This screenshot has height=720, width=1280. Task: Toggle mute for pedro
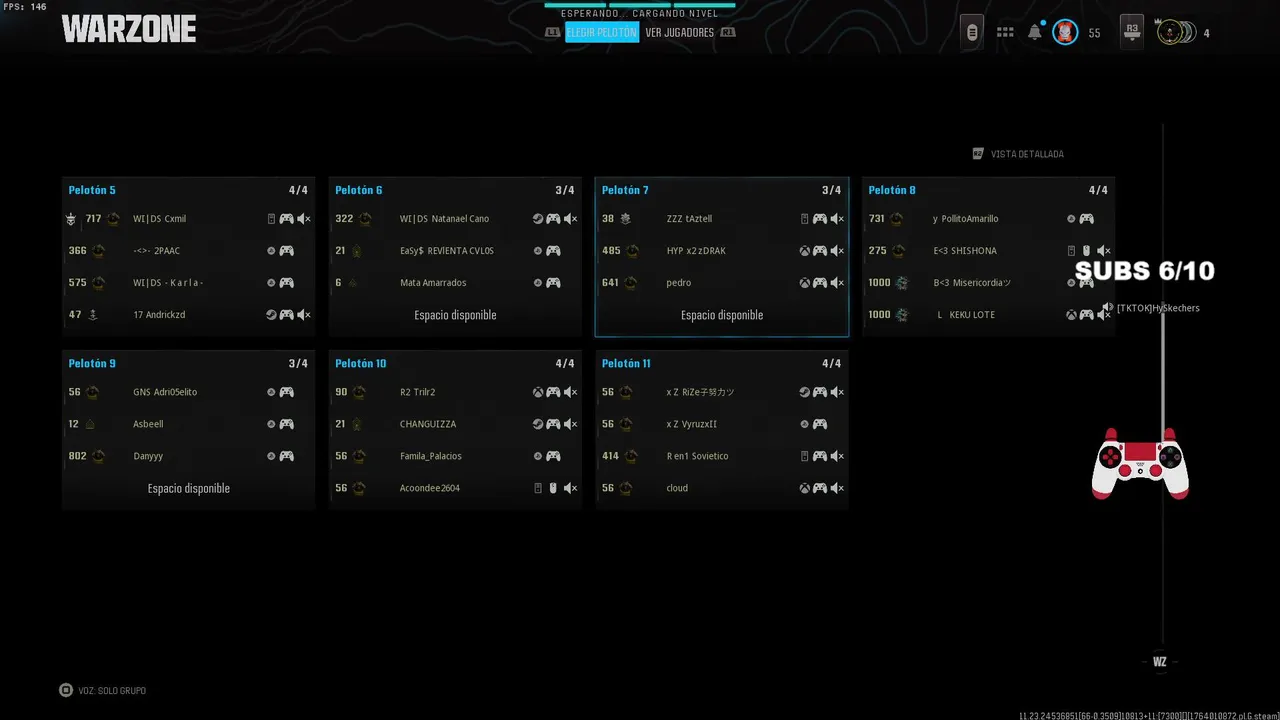tap(837, 283)
